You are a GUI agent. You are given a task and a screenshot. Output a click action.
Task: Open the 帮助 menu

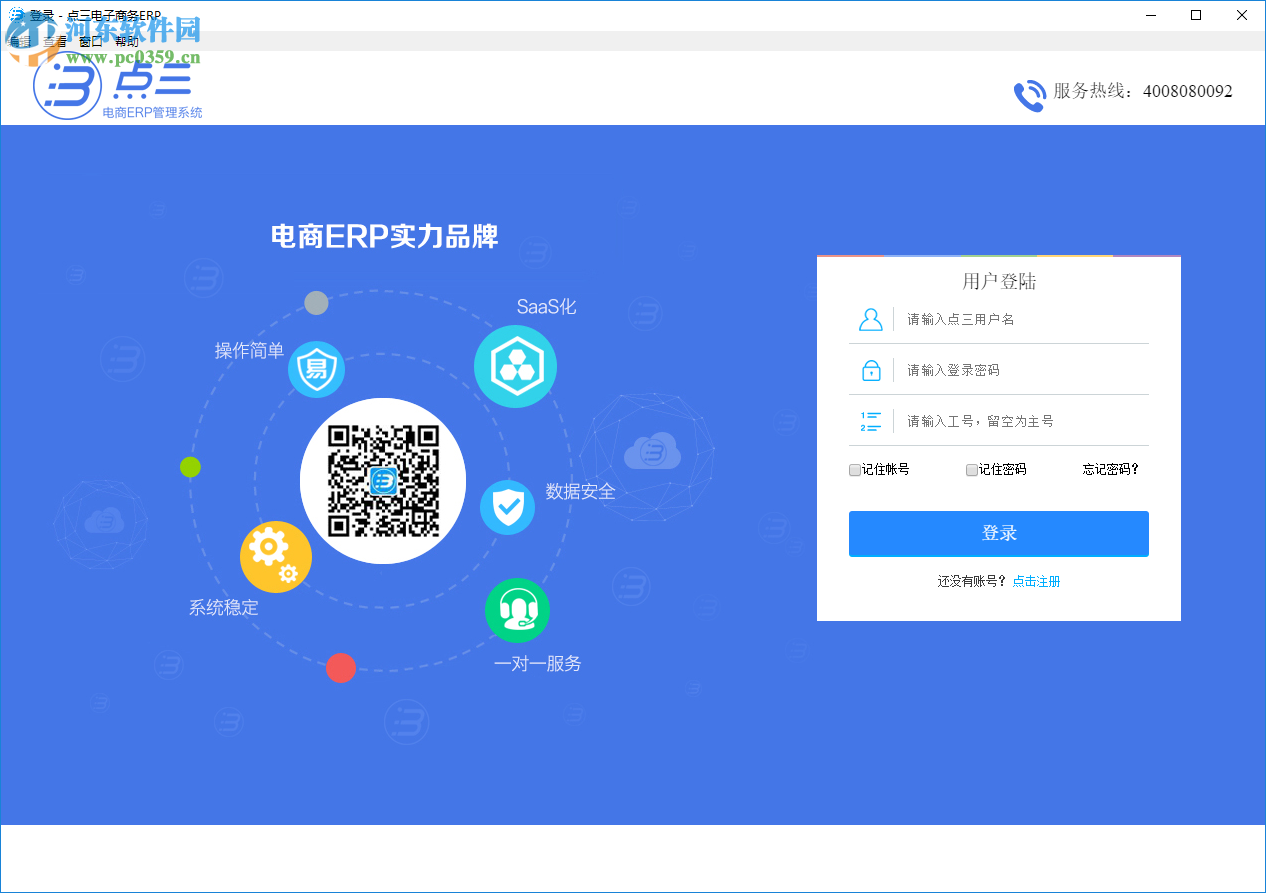[126, 41]
